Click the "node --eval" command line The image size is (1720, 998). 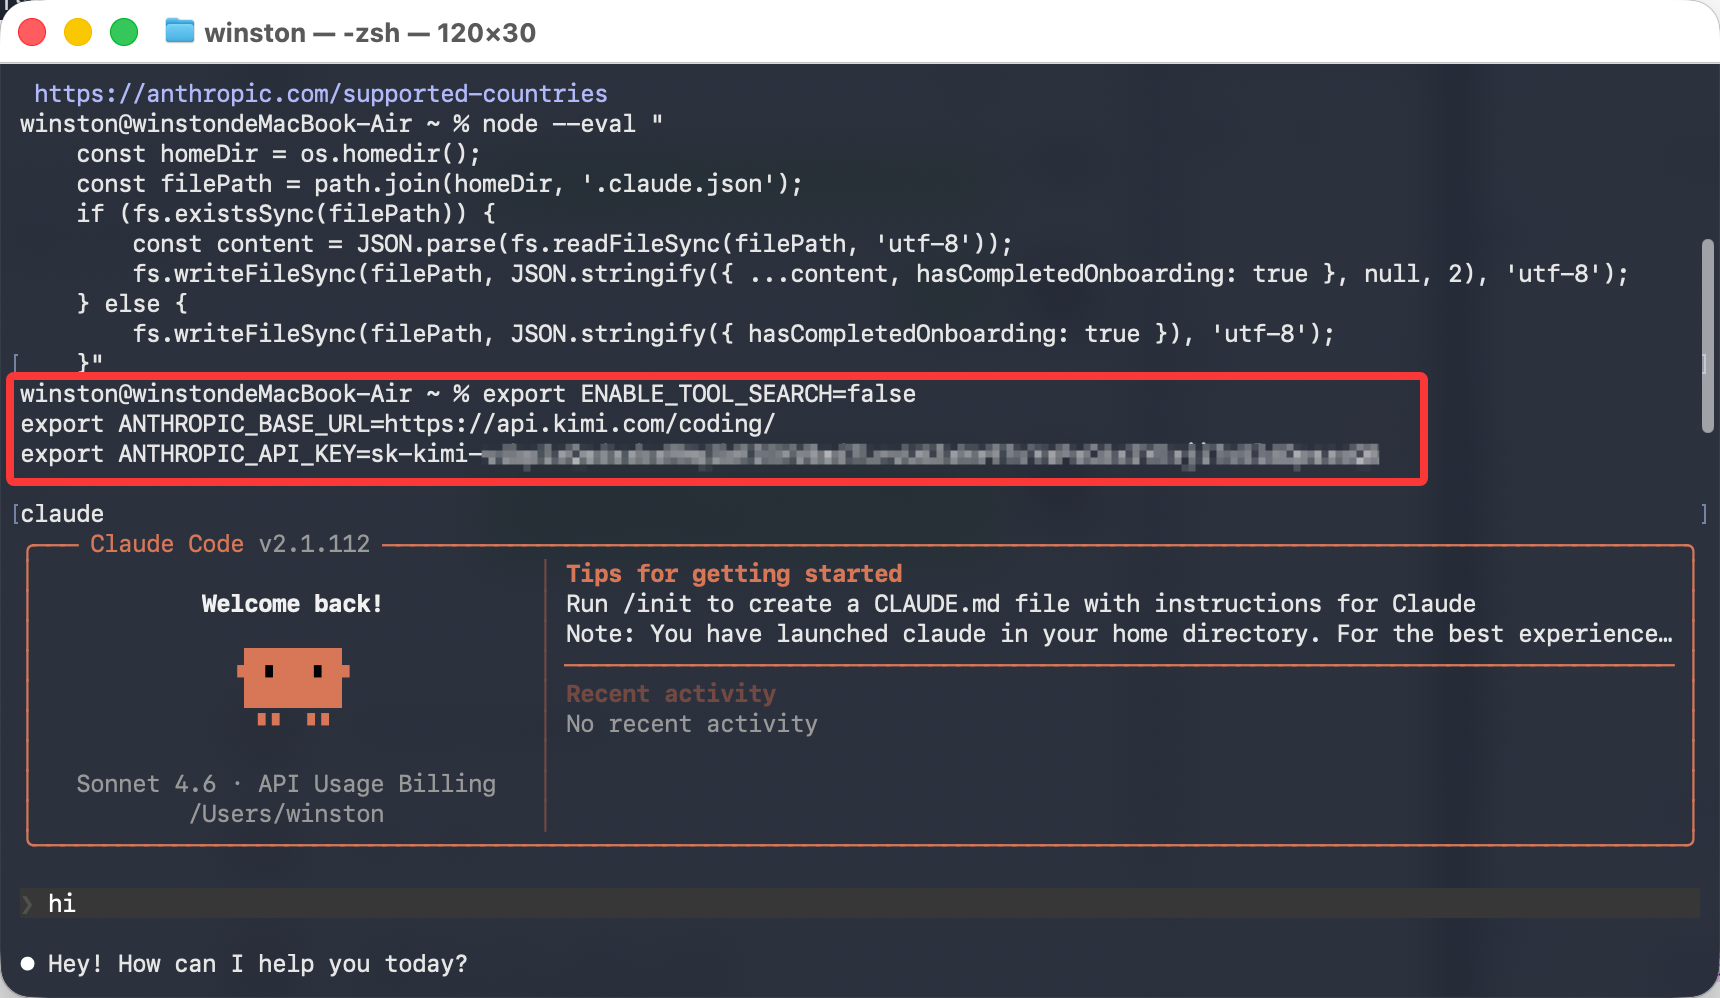click(x=341, y=124)
